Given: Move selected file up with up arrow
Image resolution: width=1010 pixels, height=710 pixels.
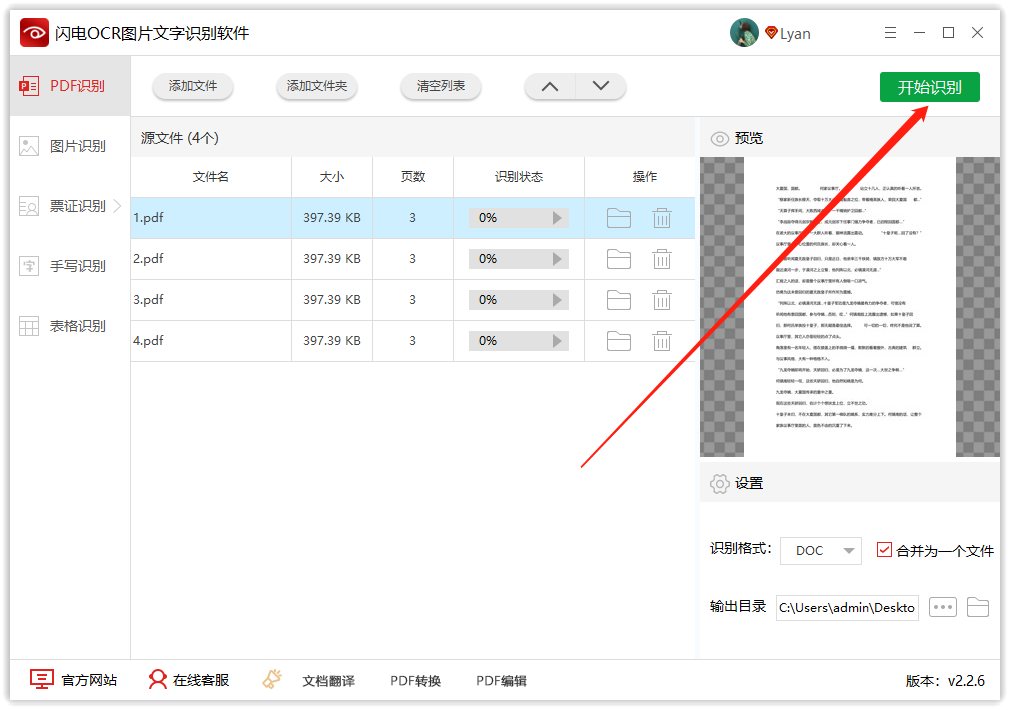Looking at the screenshot, I should (549, 86).
